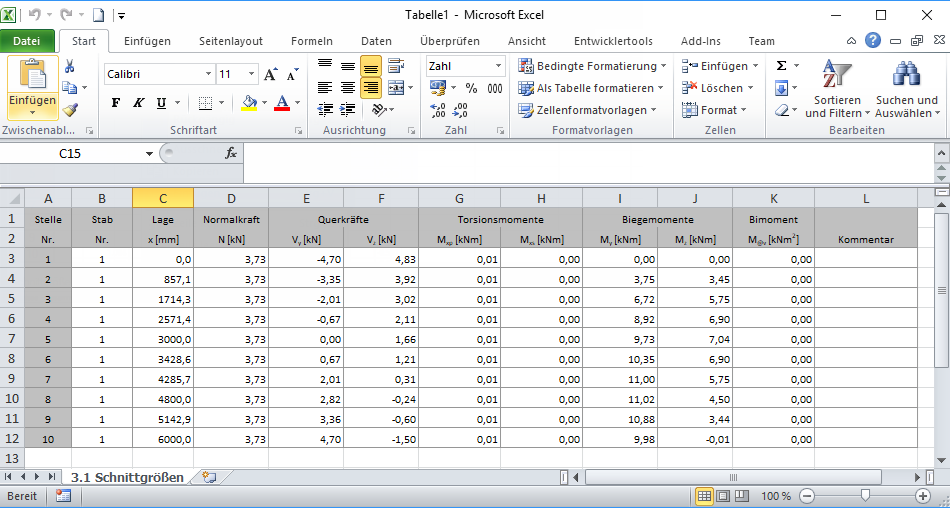Remove a decimal place
Screen dimensions: 950x508
point(459,110)
